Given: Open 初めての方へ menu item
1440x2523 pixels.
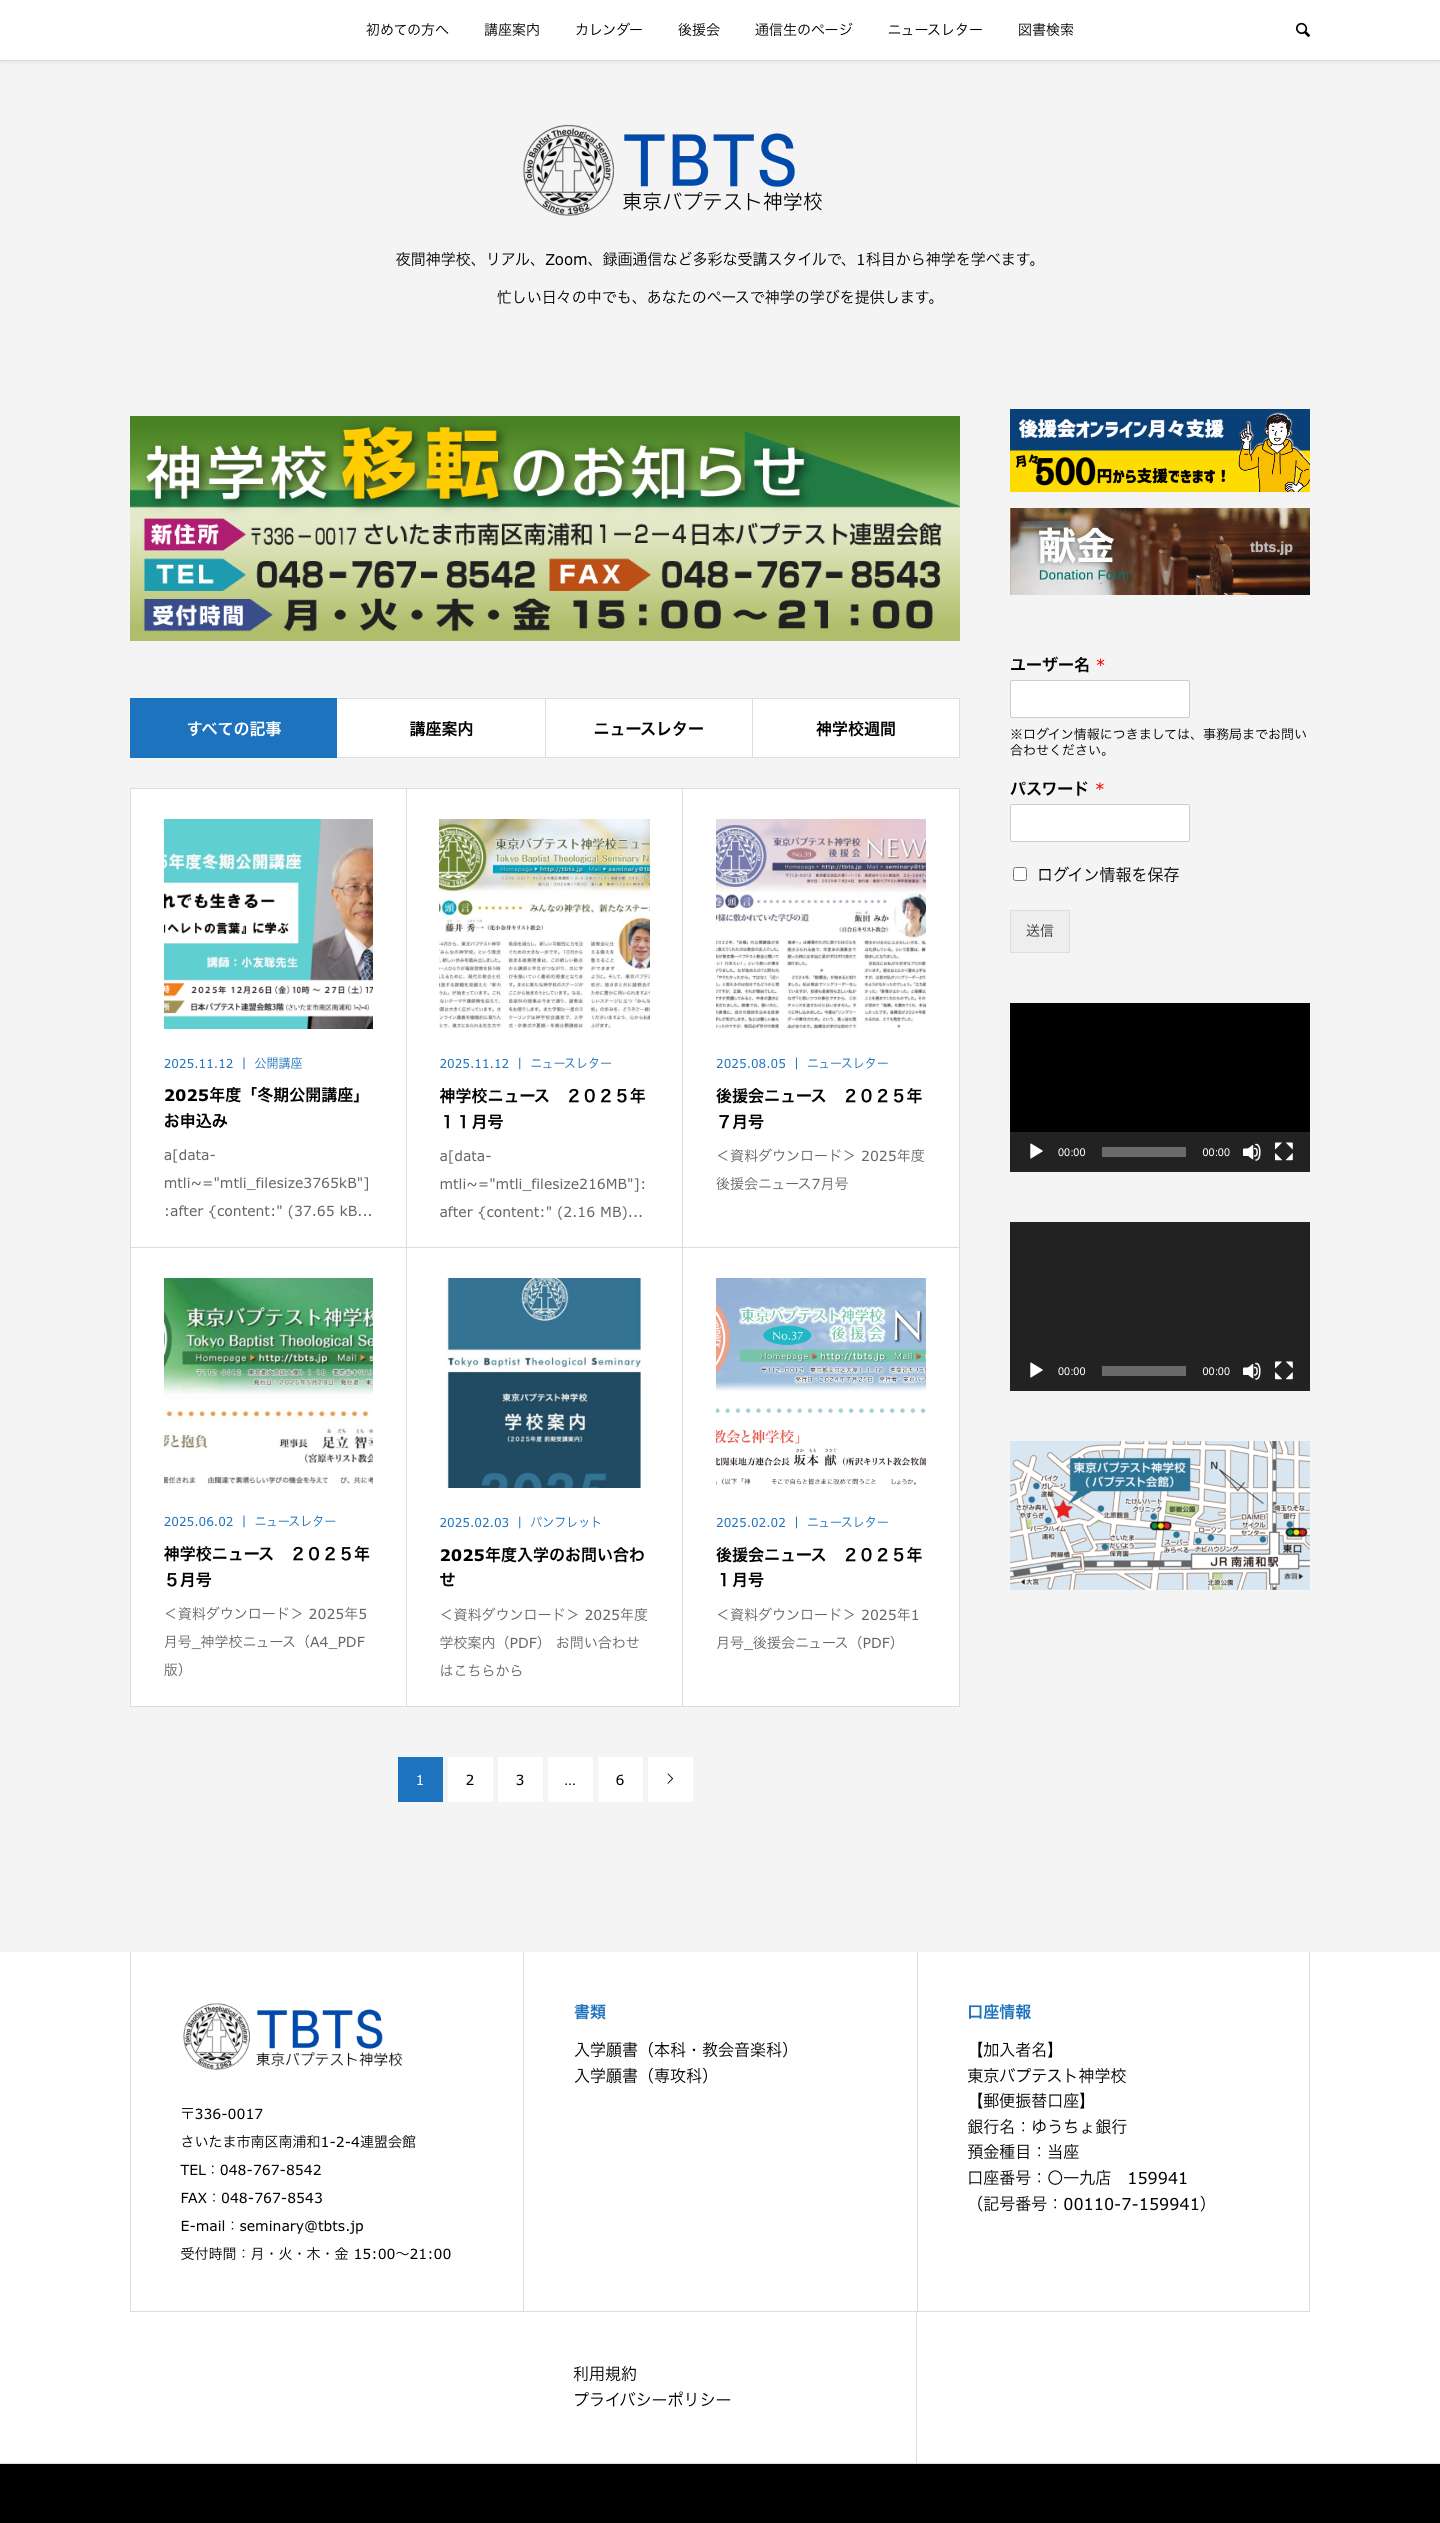Looking at the screenshot, I should [407, 30].
